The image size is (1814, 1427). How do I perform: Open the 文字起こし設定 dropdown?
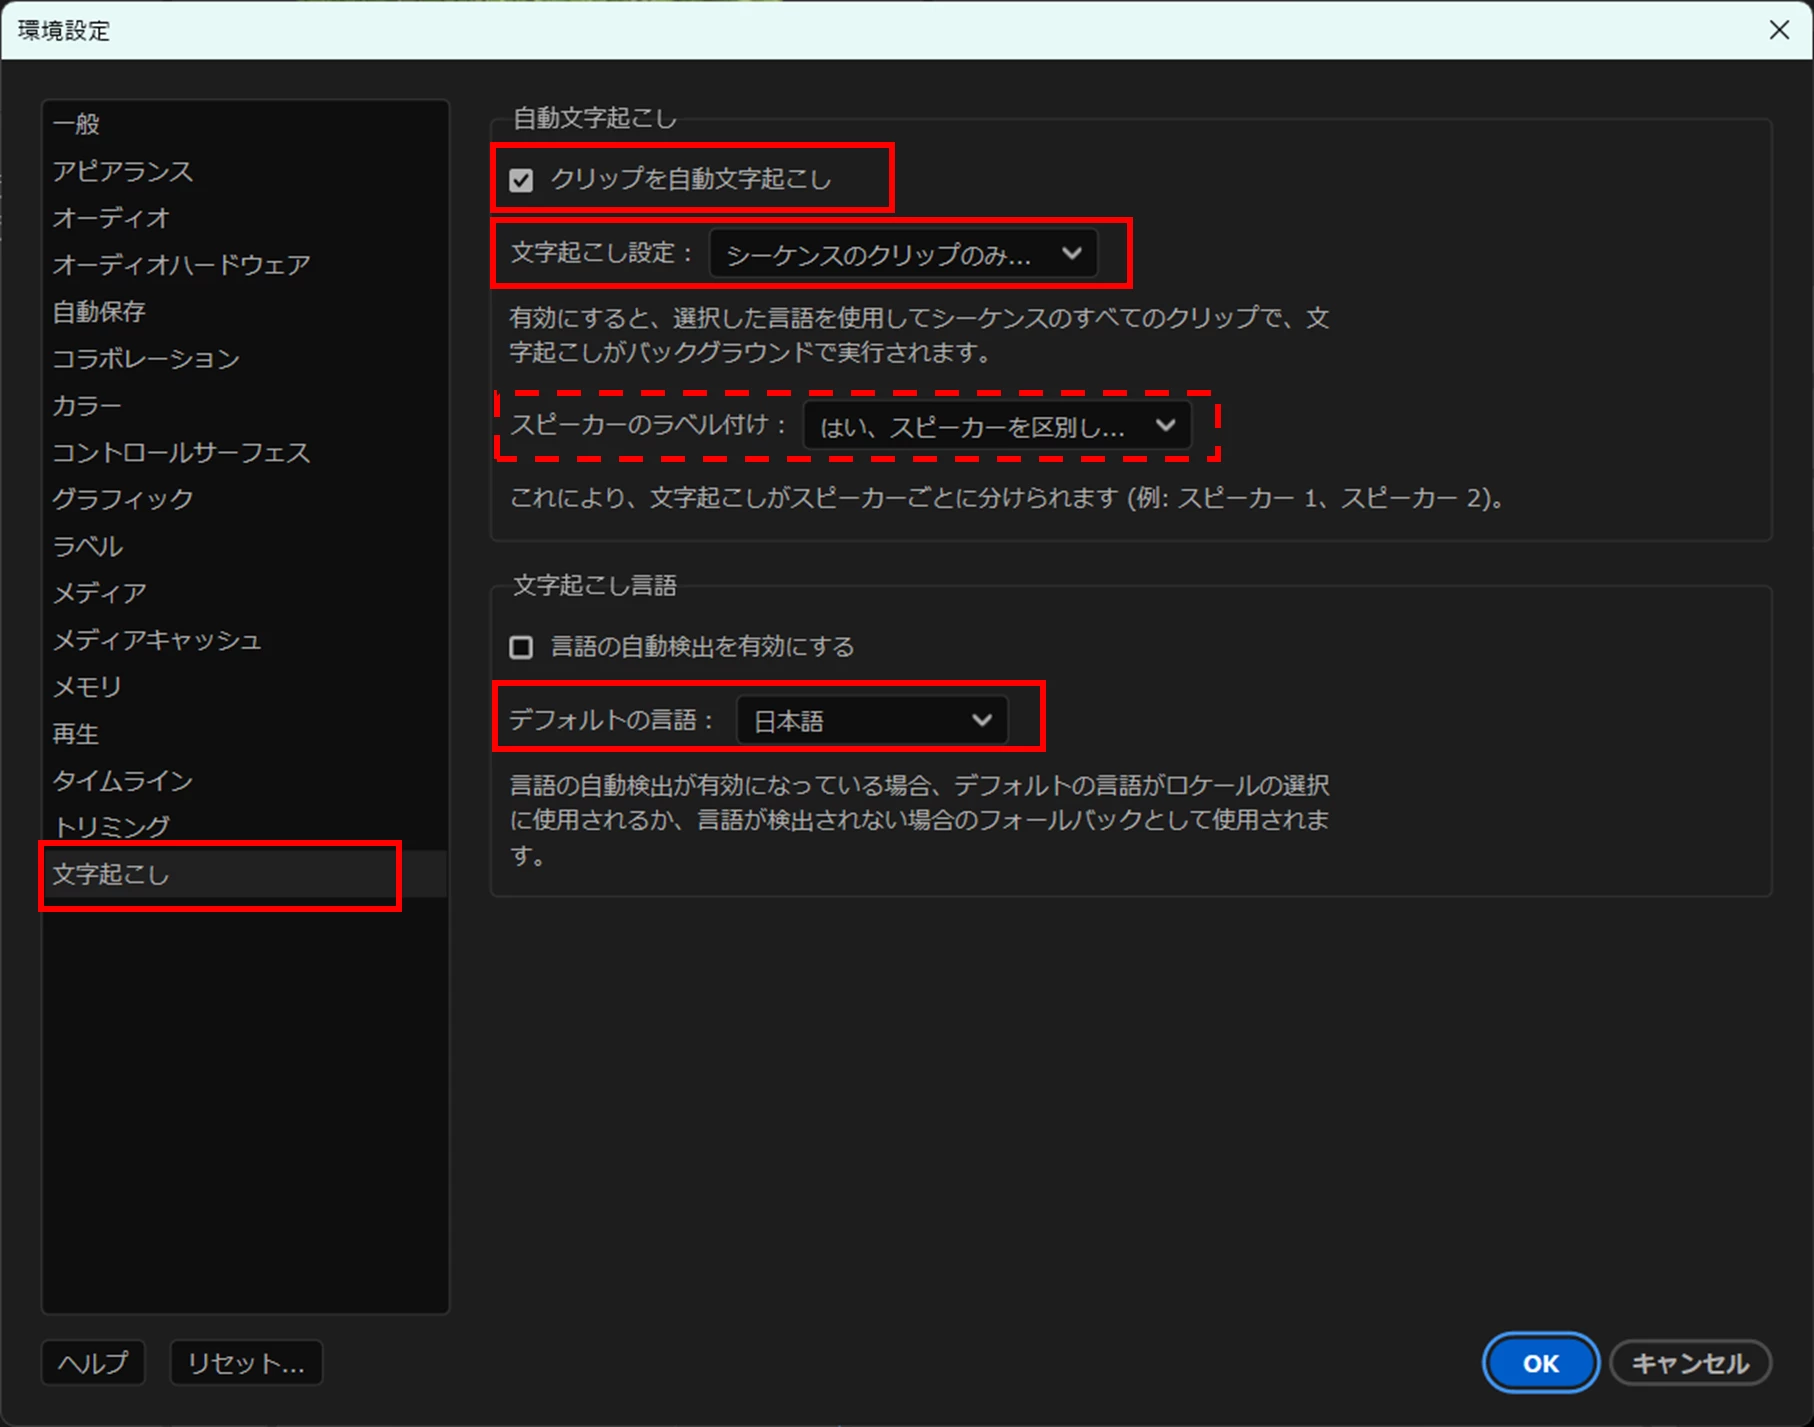905,253
